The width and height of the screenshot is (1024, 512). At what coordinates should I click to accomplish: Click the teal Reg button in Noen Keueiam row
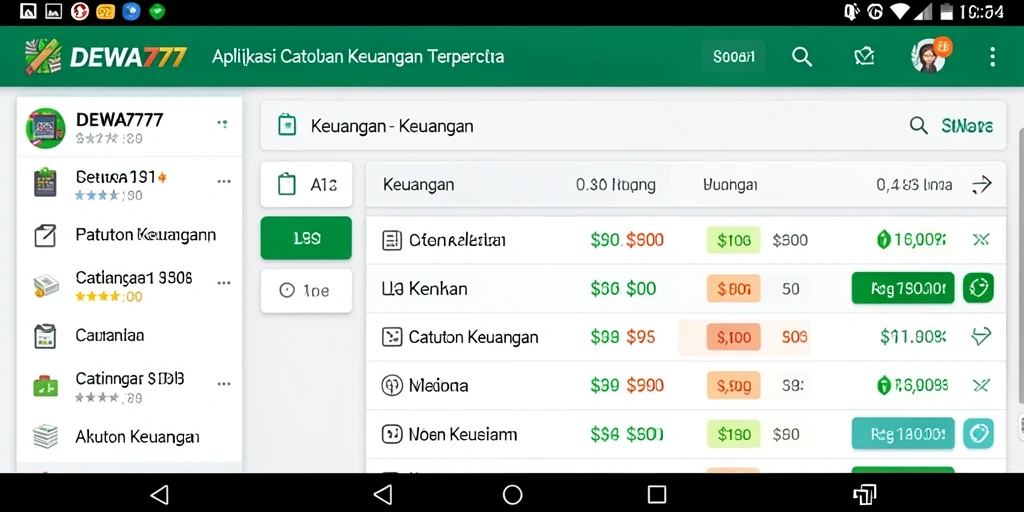coord(903,434)
